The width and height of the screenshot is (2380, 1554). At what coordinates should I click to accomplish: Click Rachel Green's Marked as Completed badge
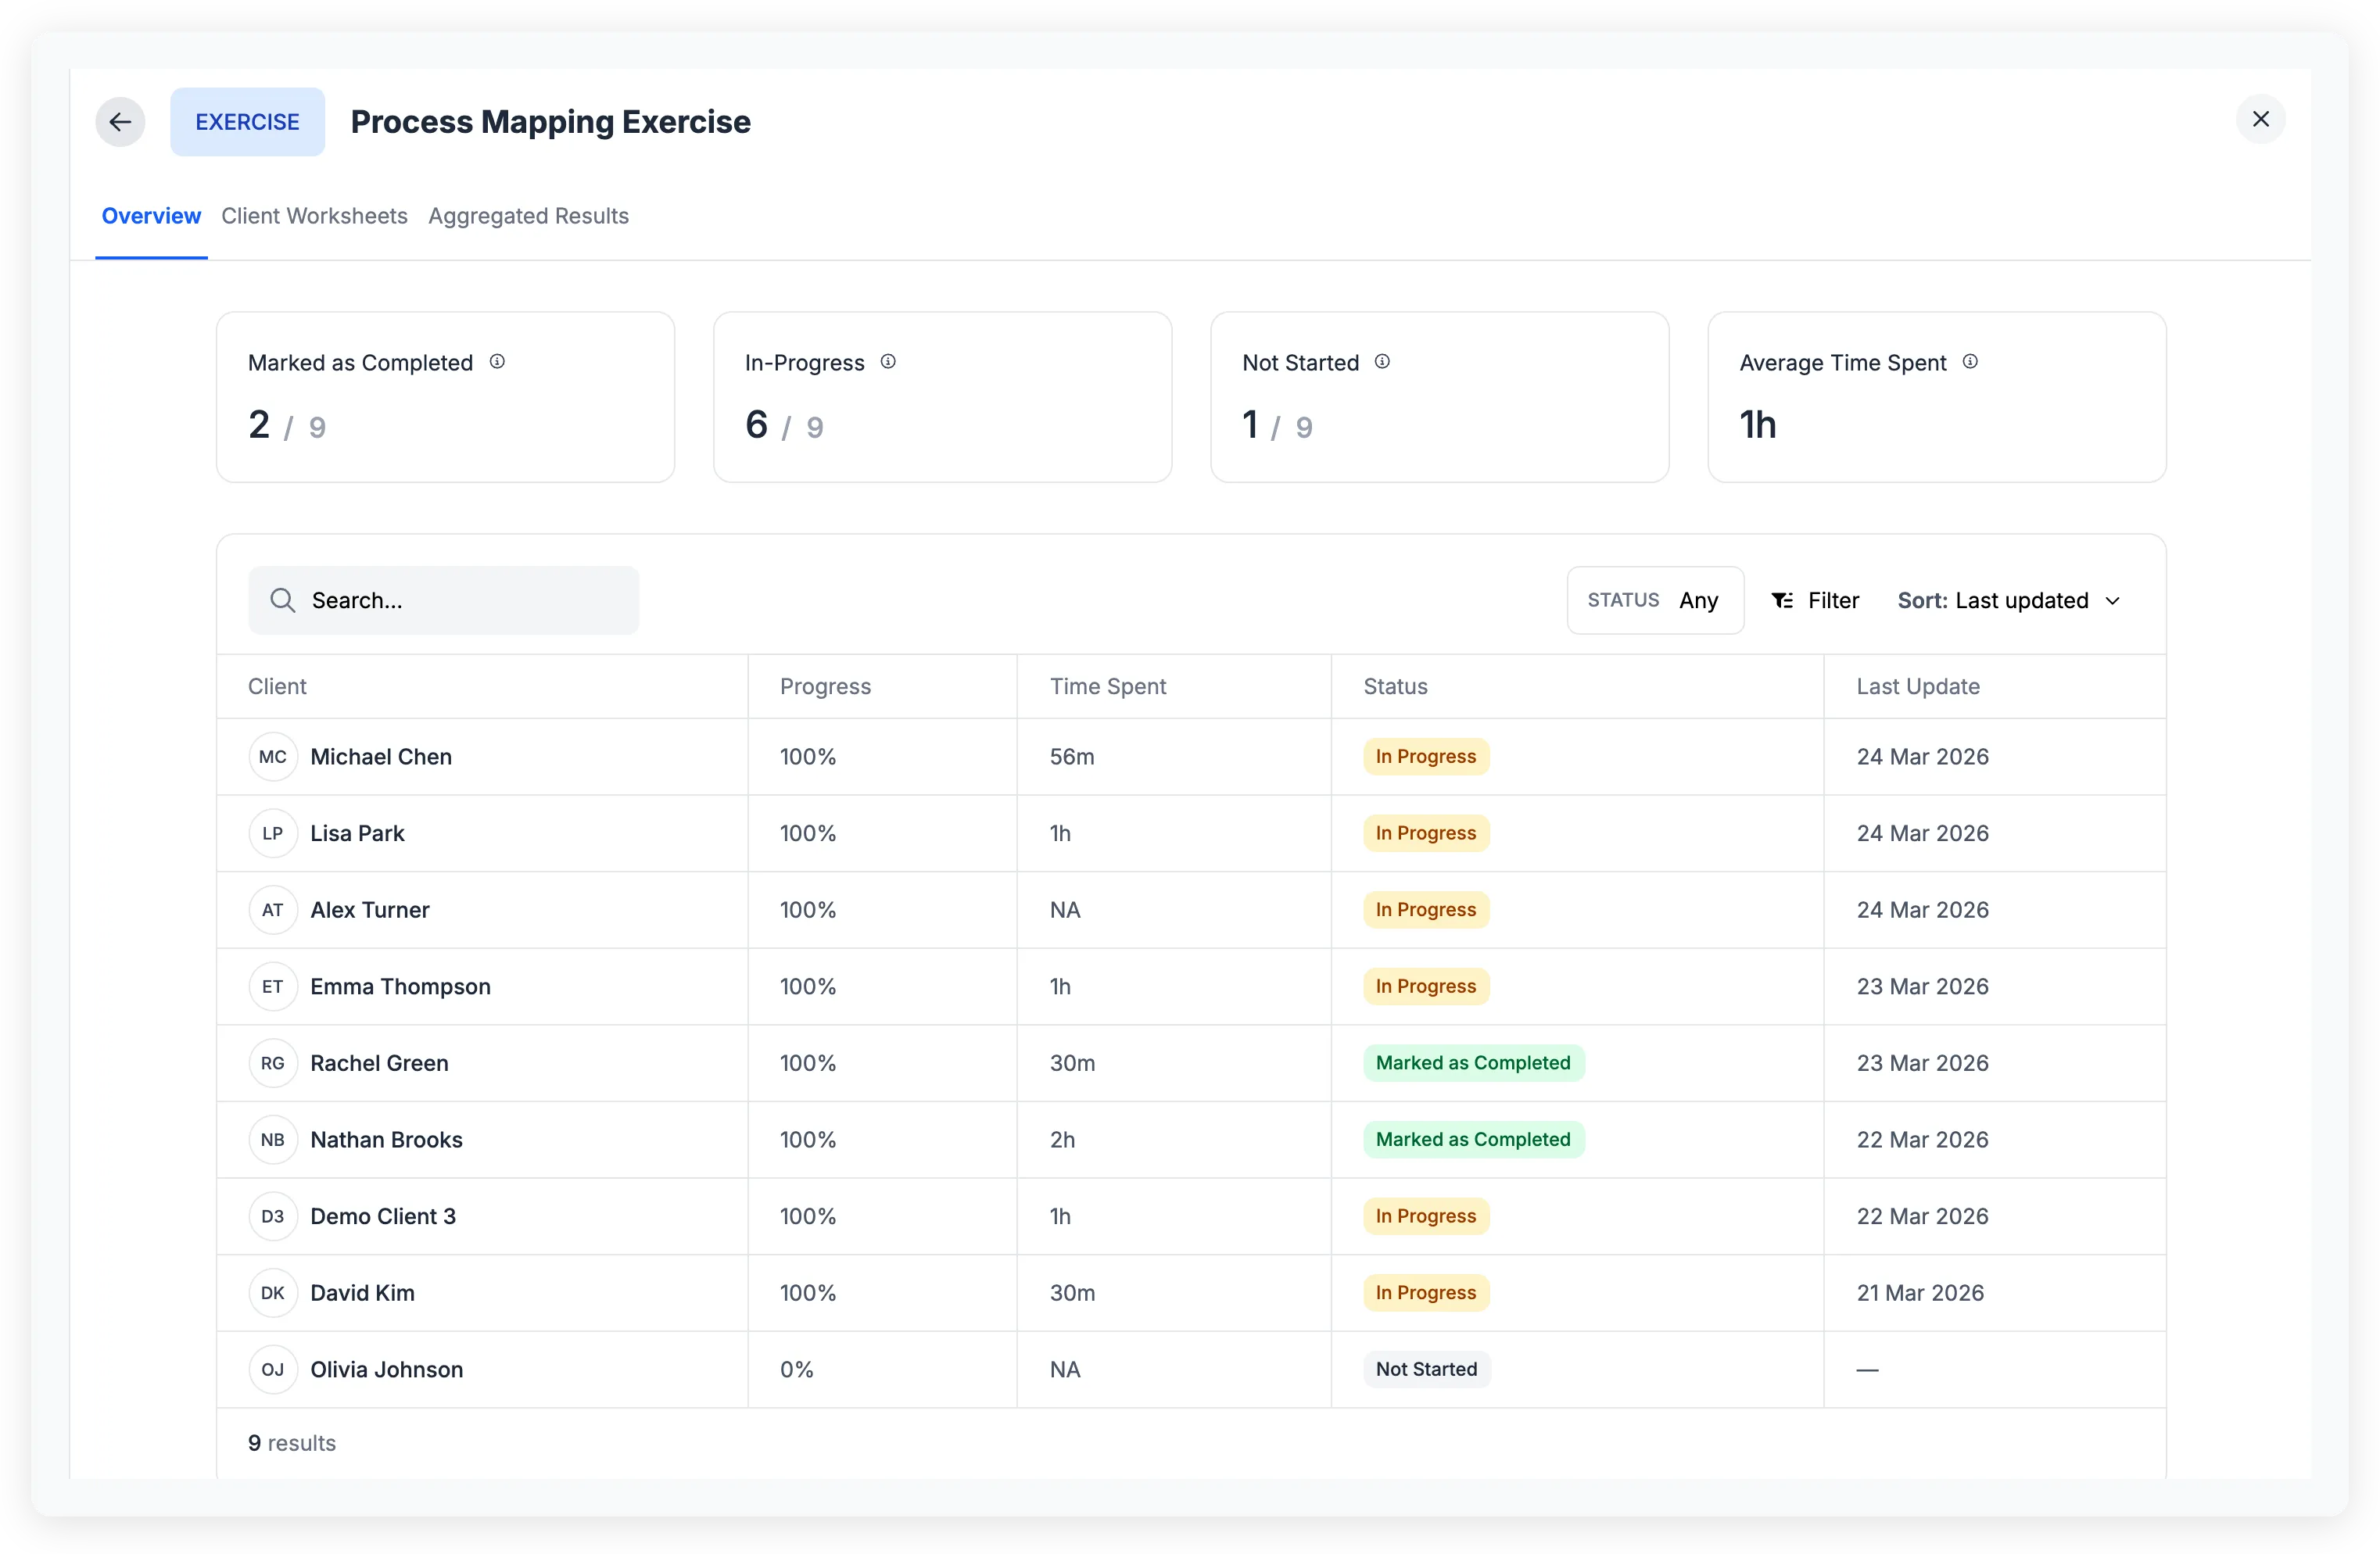point(1472,1062)
